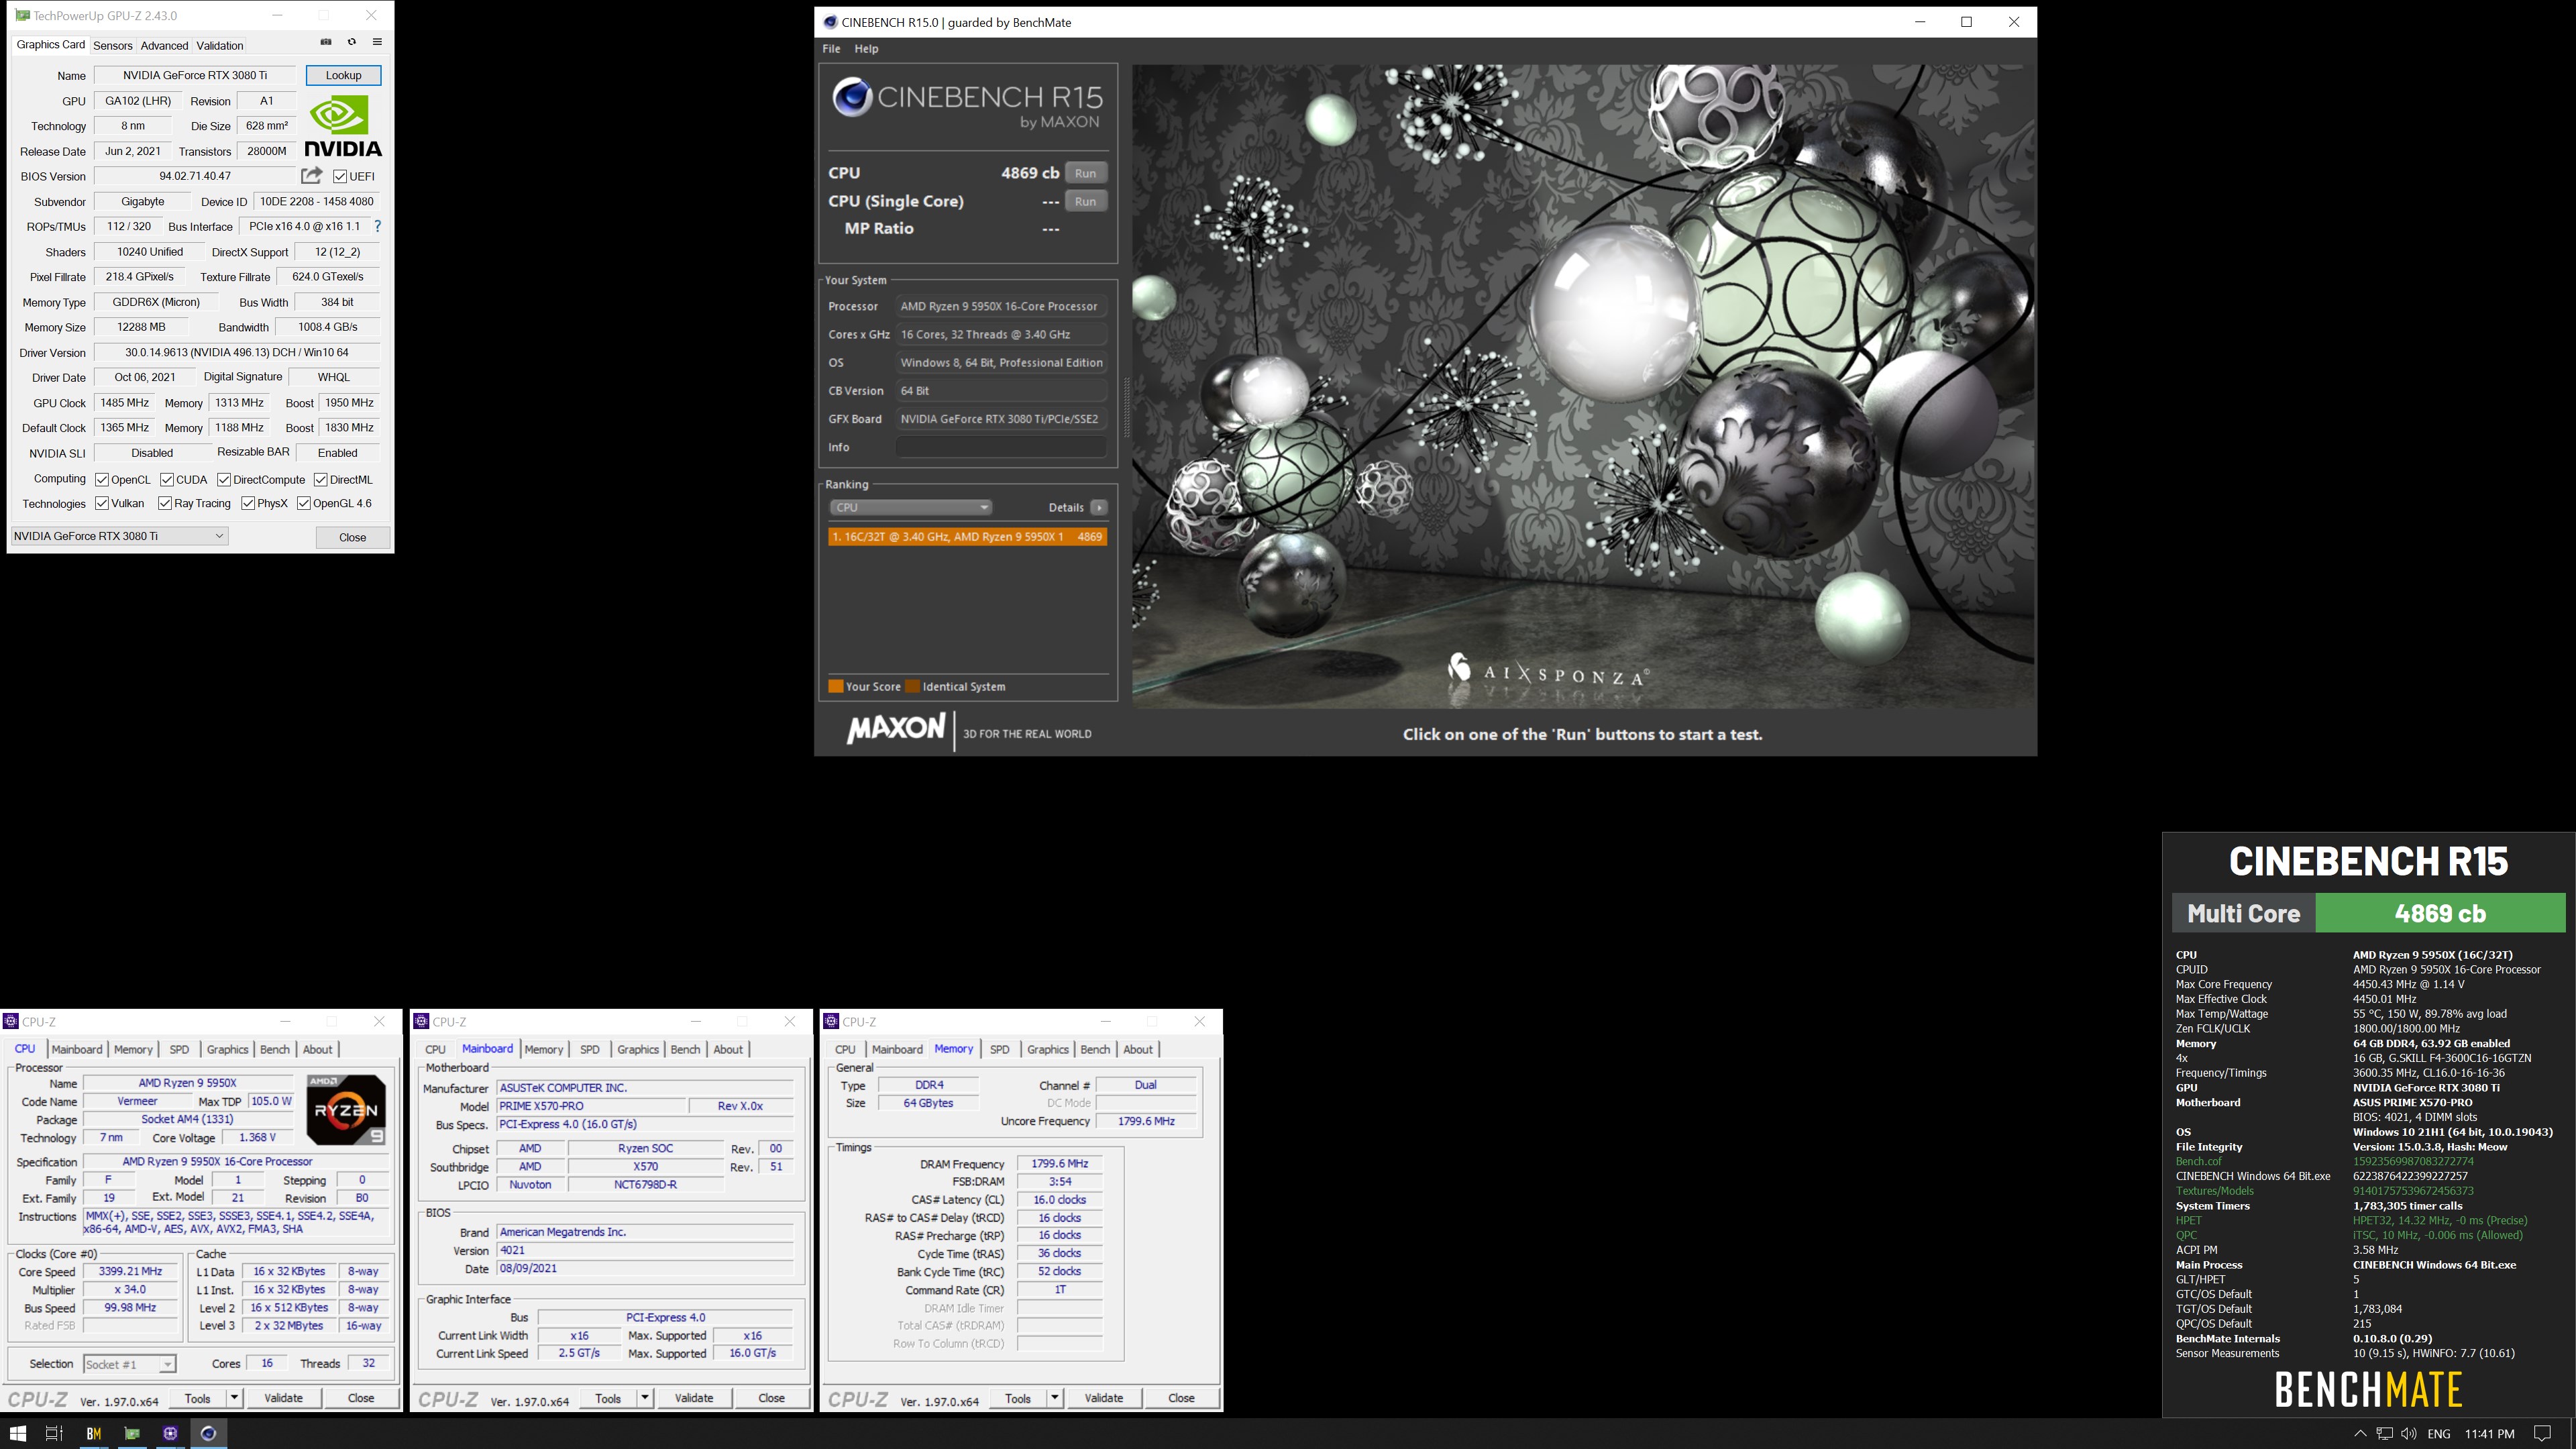Open GPU-Z from the taskbar
The height and width of the screenshot is (1449, 2576).
click(x=132, y=1433)
